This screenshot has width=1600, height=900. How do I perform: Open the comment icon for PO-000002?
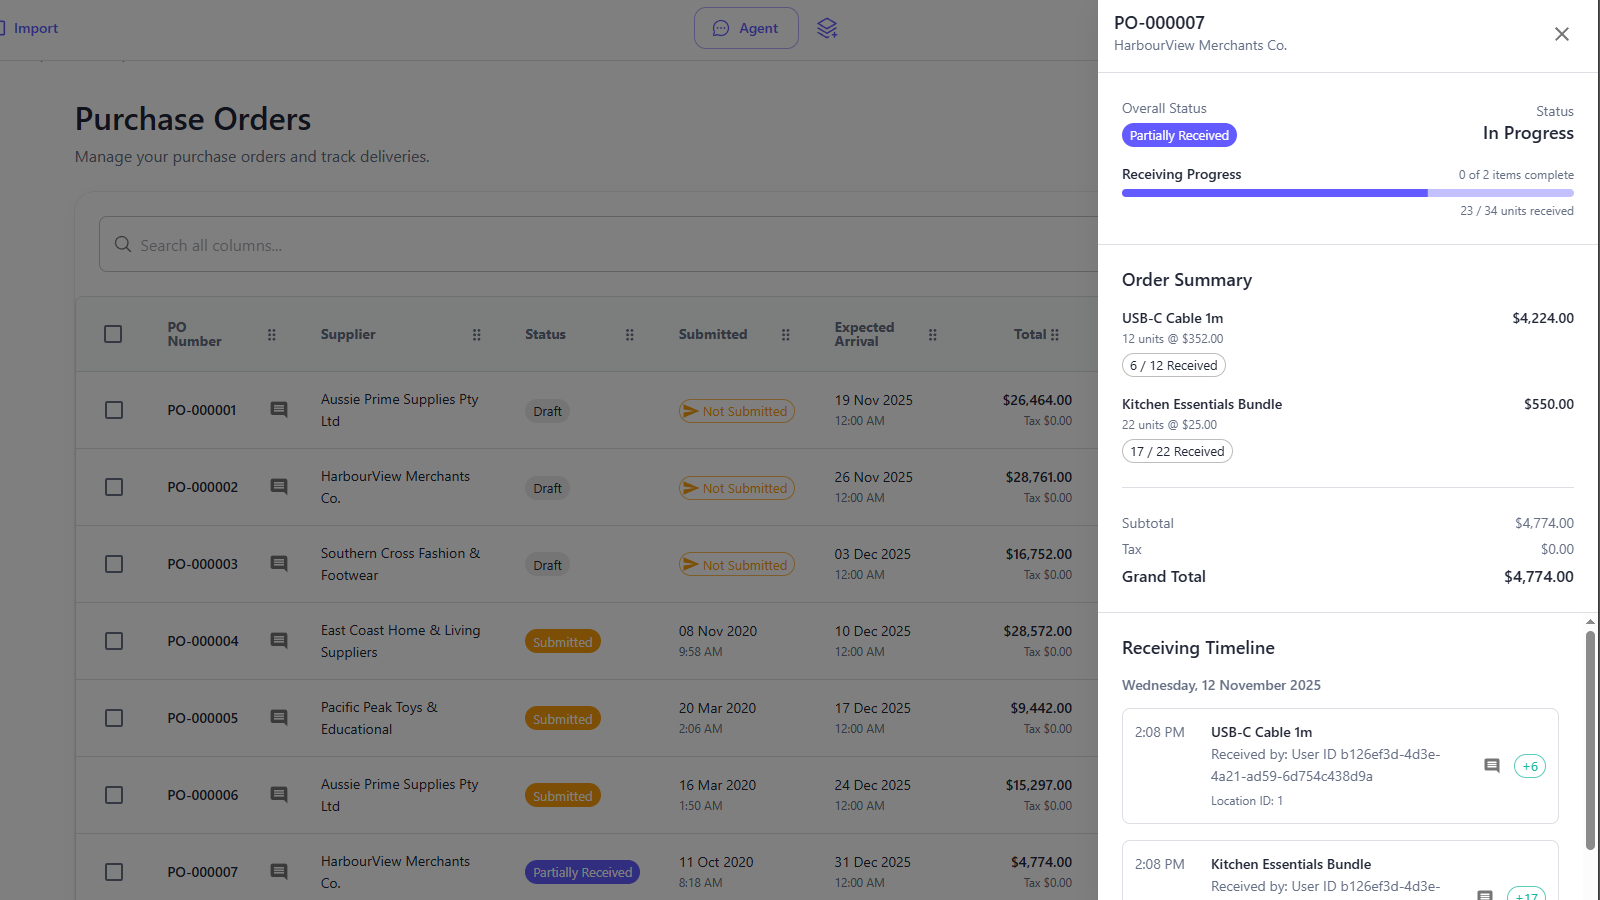pyautogui.click(x=279, y=487)
